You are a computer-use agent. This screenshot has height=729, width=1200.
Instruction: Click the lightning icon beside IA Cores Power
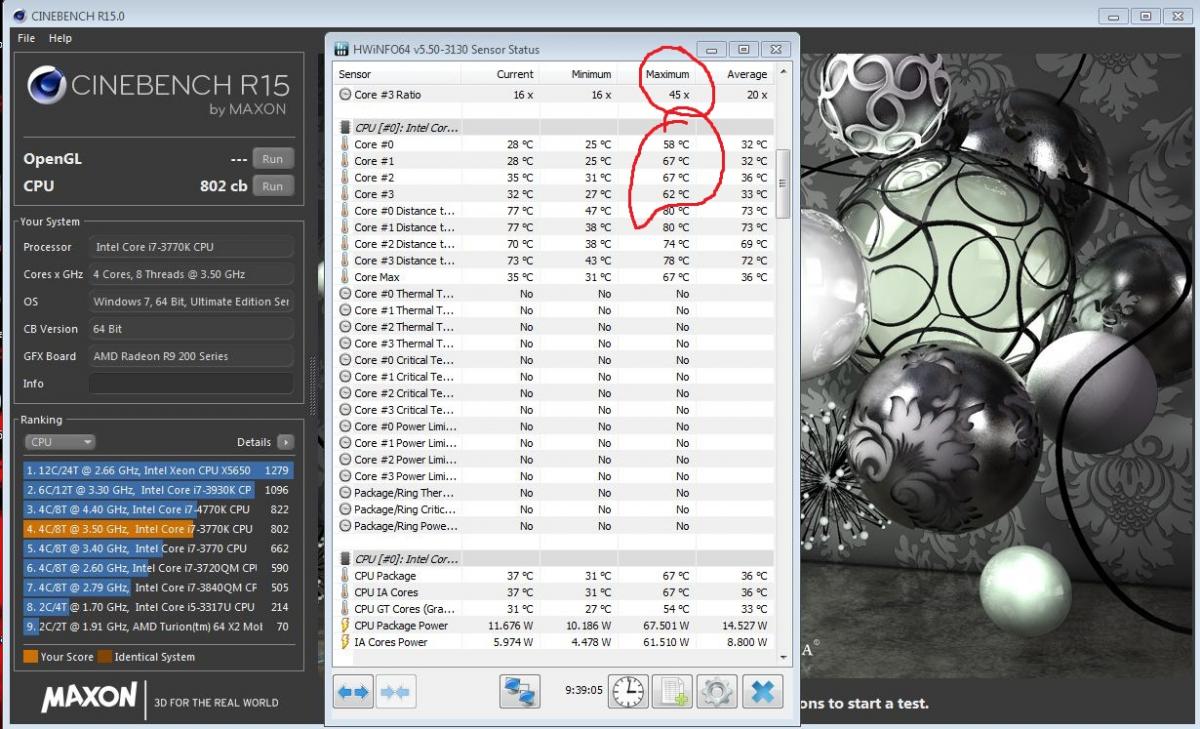click(345, 642)
